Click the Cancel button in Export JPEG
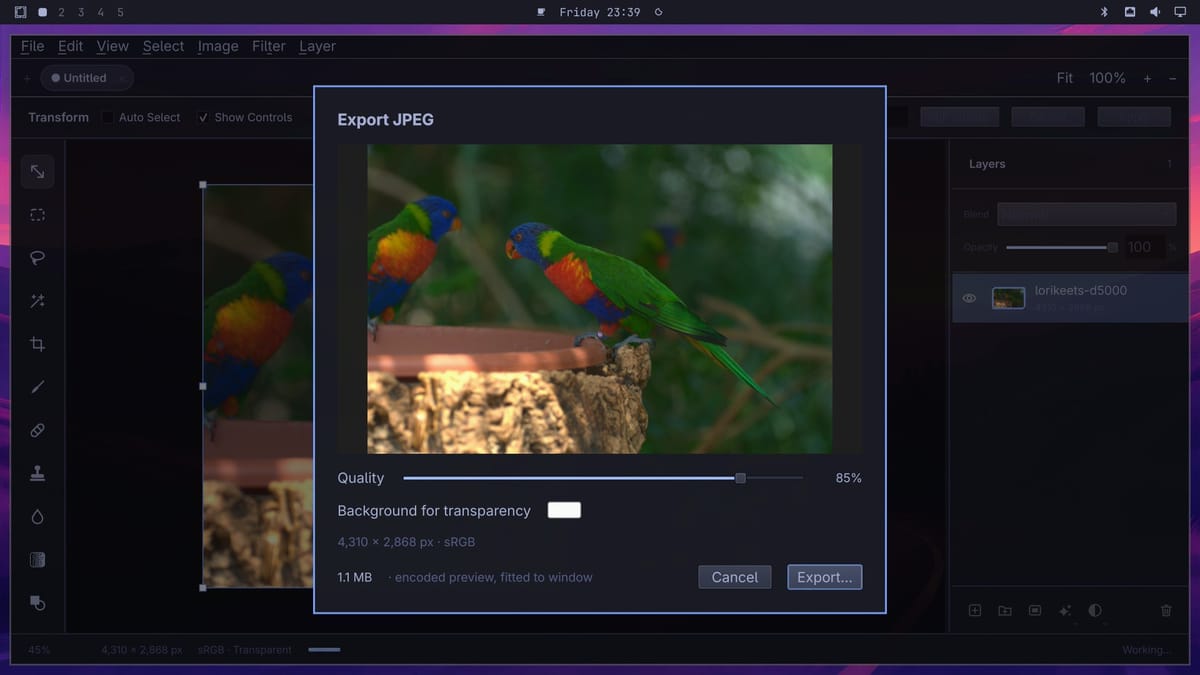Viewport: 1200px width, 675px height. click(735, 577)
